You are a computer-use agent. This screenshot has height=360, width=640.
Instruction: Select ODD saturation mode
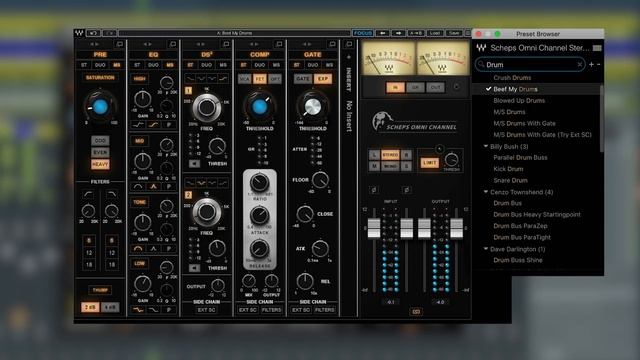click(x=100, y=141)
